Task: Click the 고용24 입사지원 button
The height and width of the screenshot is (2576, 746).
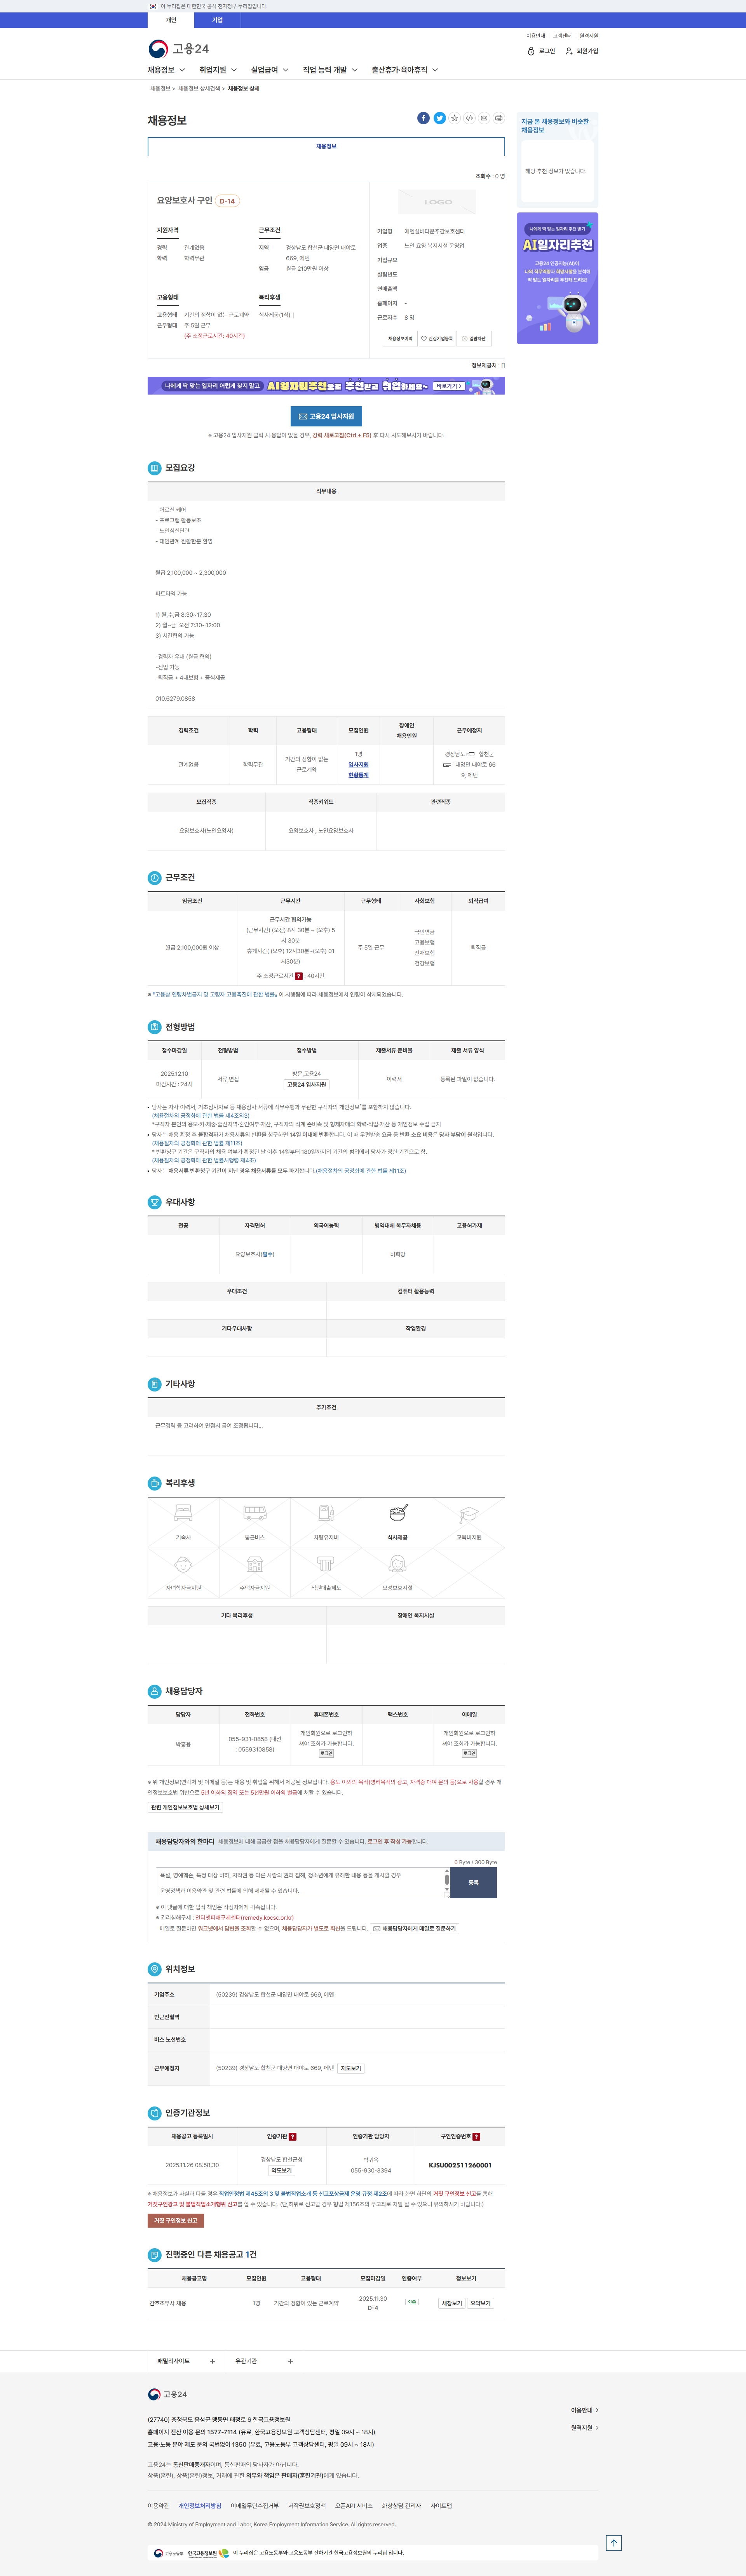Action: point(326,416)
